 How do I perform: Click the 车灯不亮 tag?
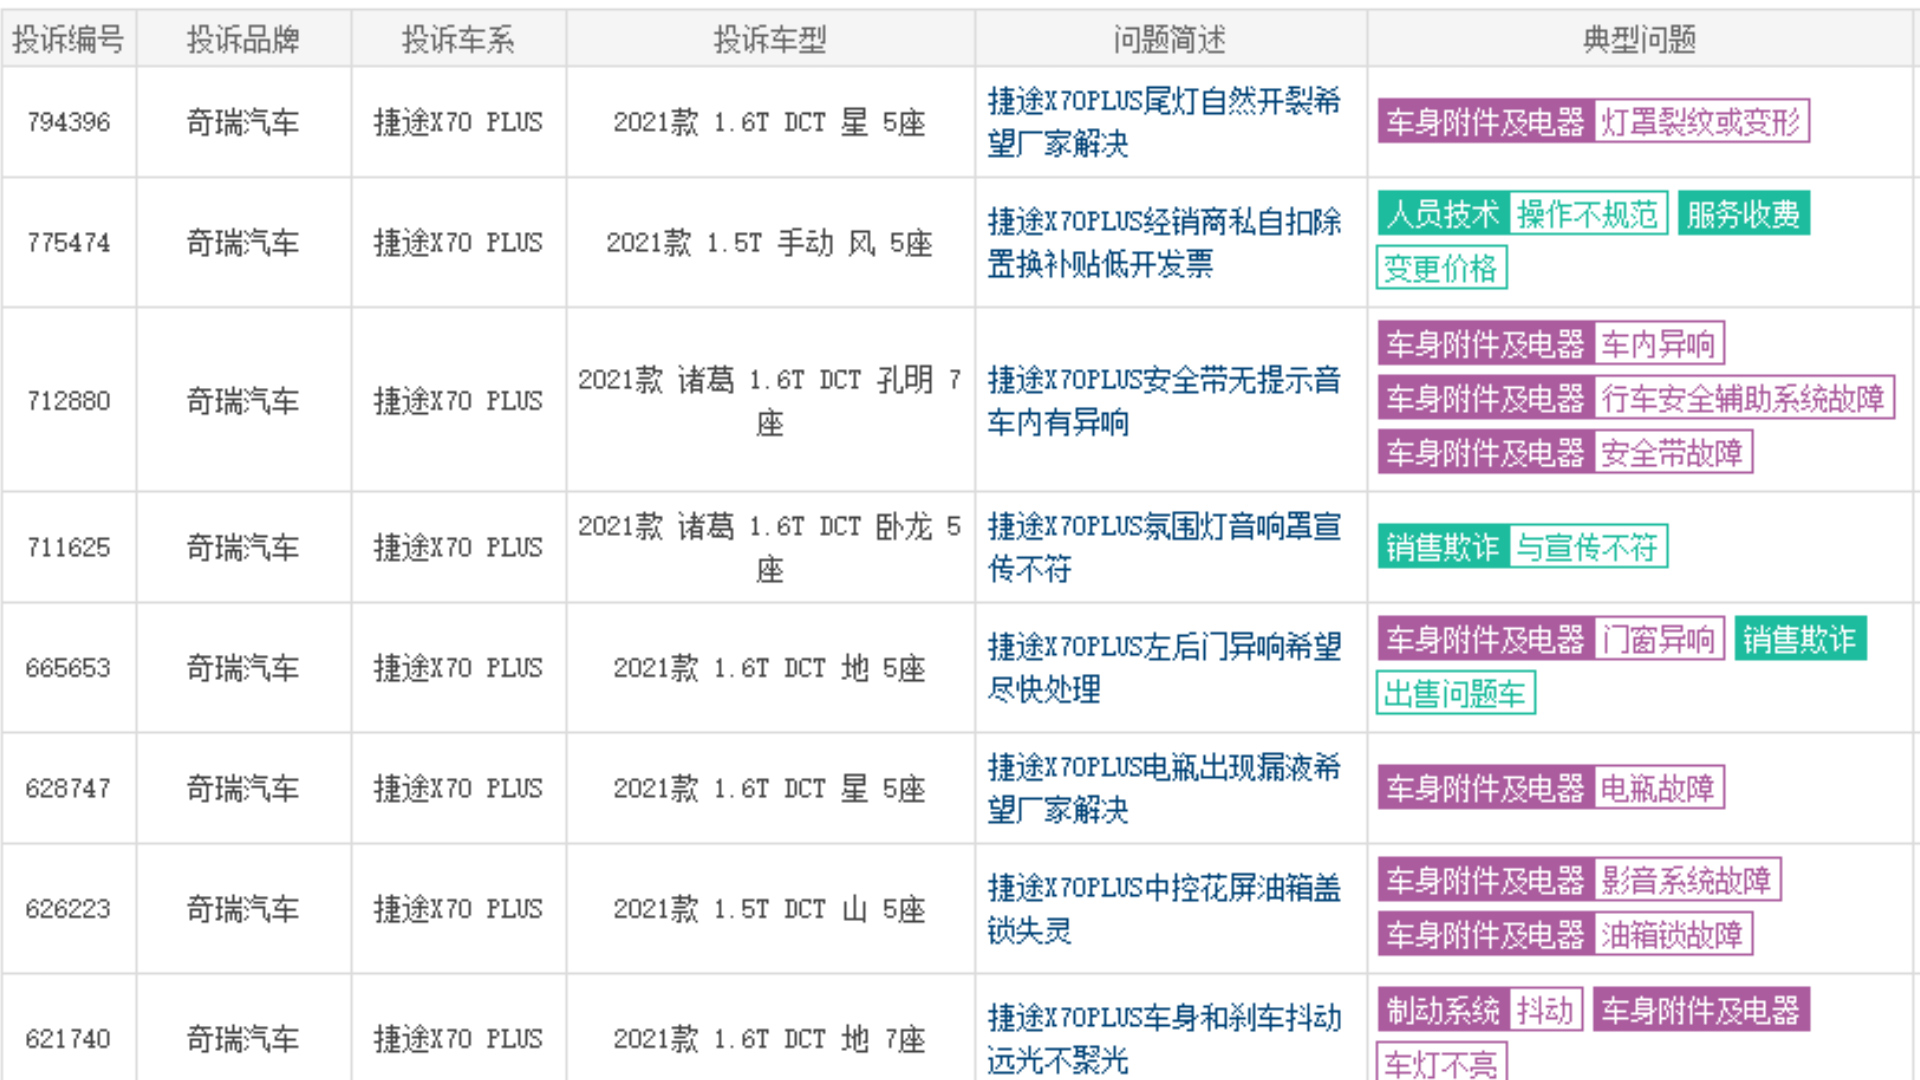tap(1441, 1062)
